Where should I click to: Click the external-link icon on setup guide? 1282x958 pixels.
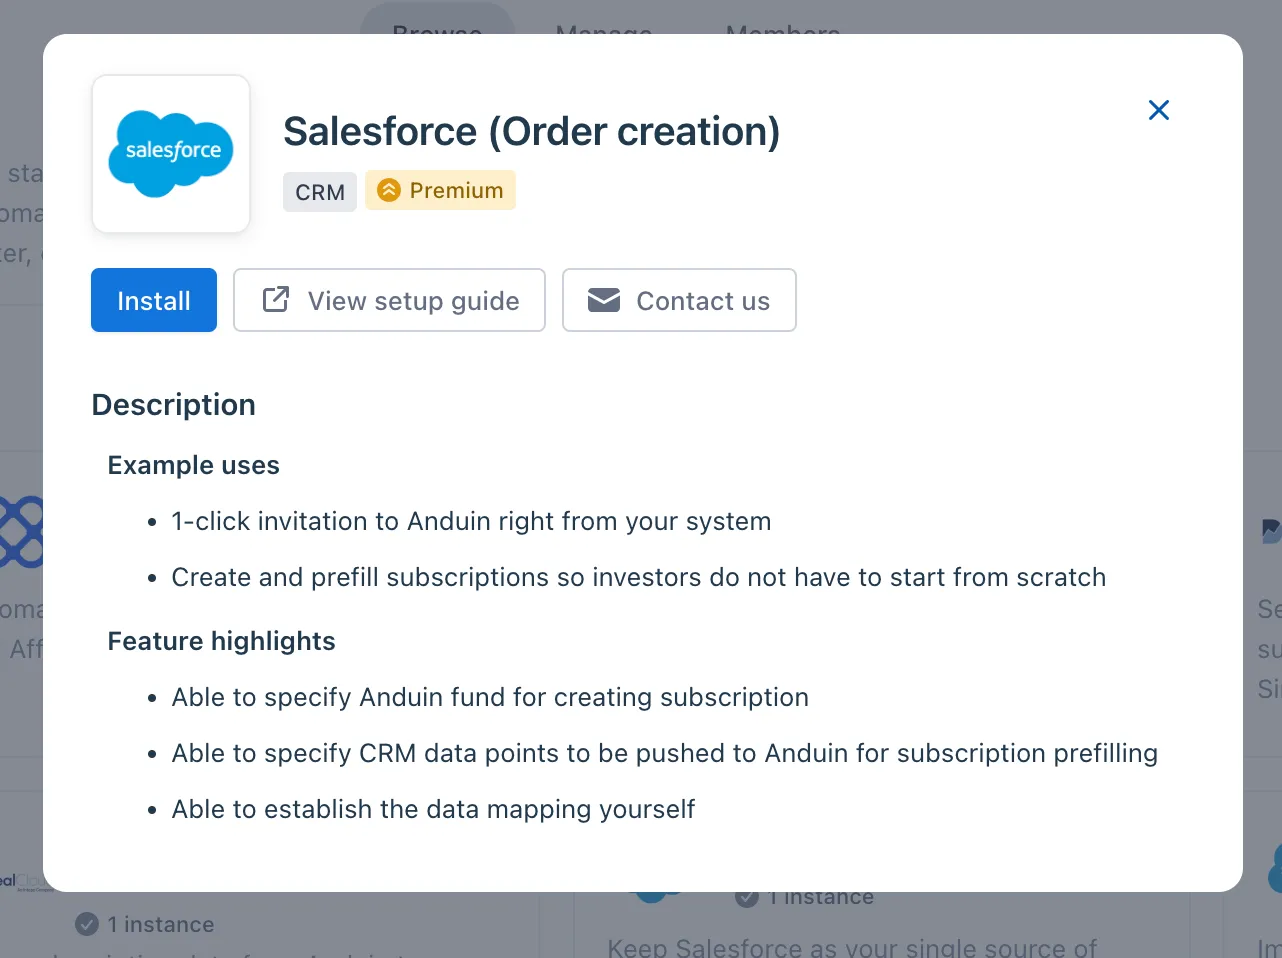point(275,300)
